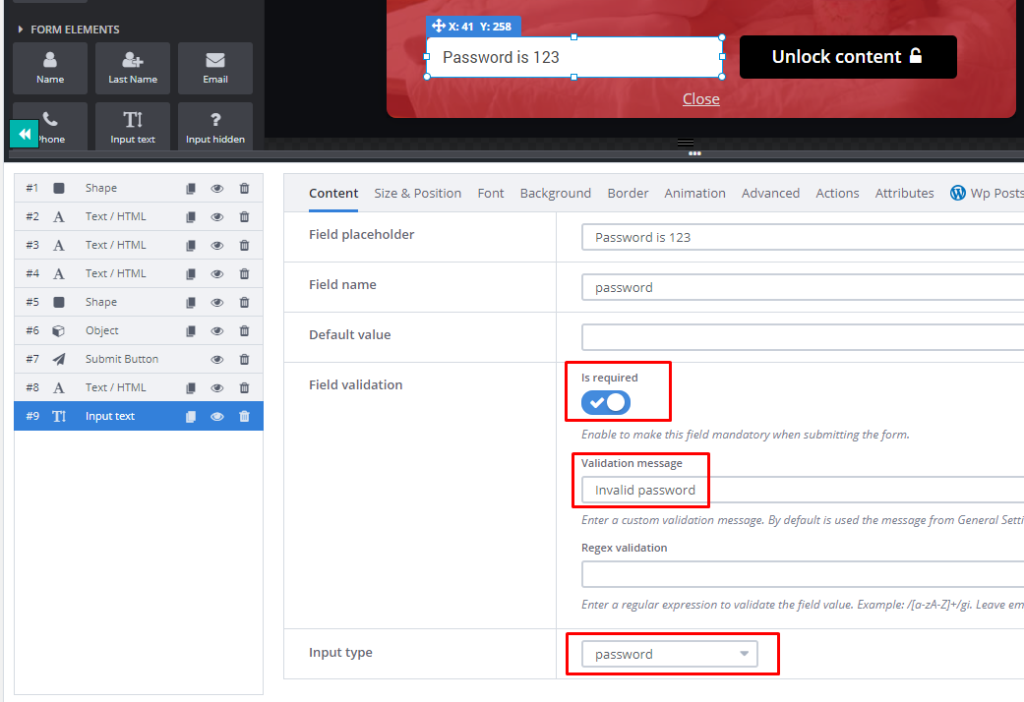The height and width of the screenshot is (702, 1024).
Task: Add an Input hidden field element
Action: pyautogui.click(x=215, y=125)
